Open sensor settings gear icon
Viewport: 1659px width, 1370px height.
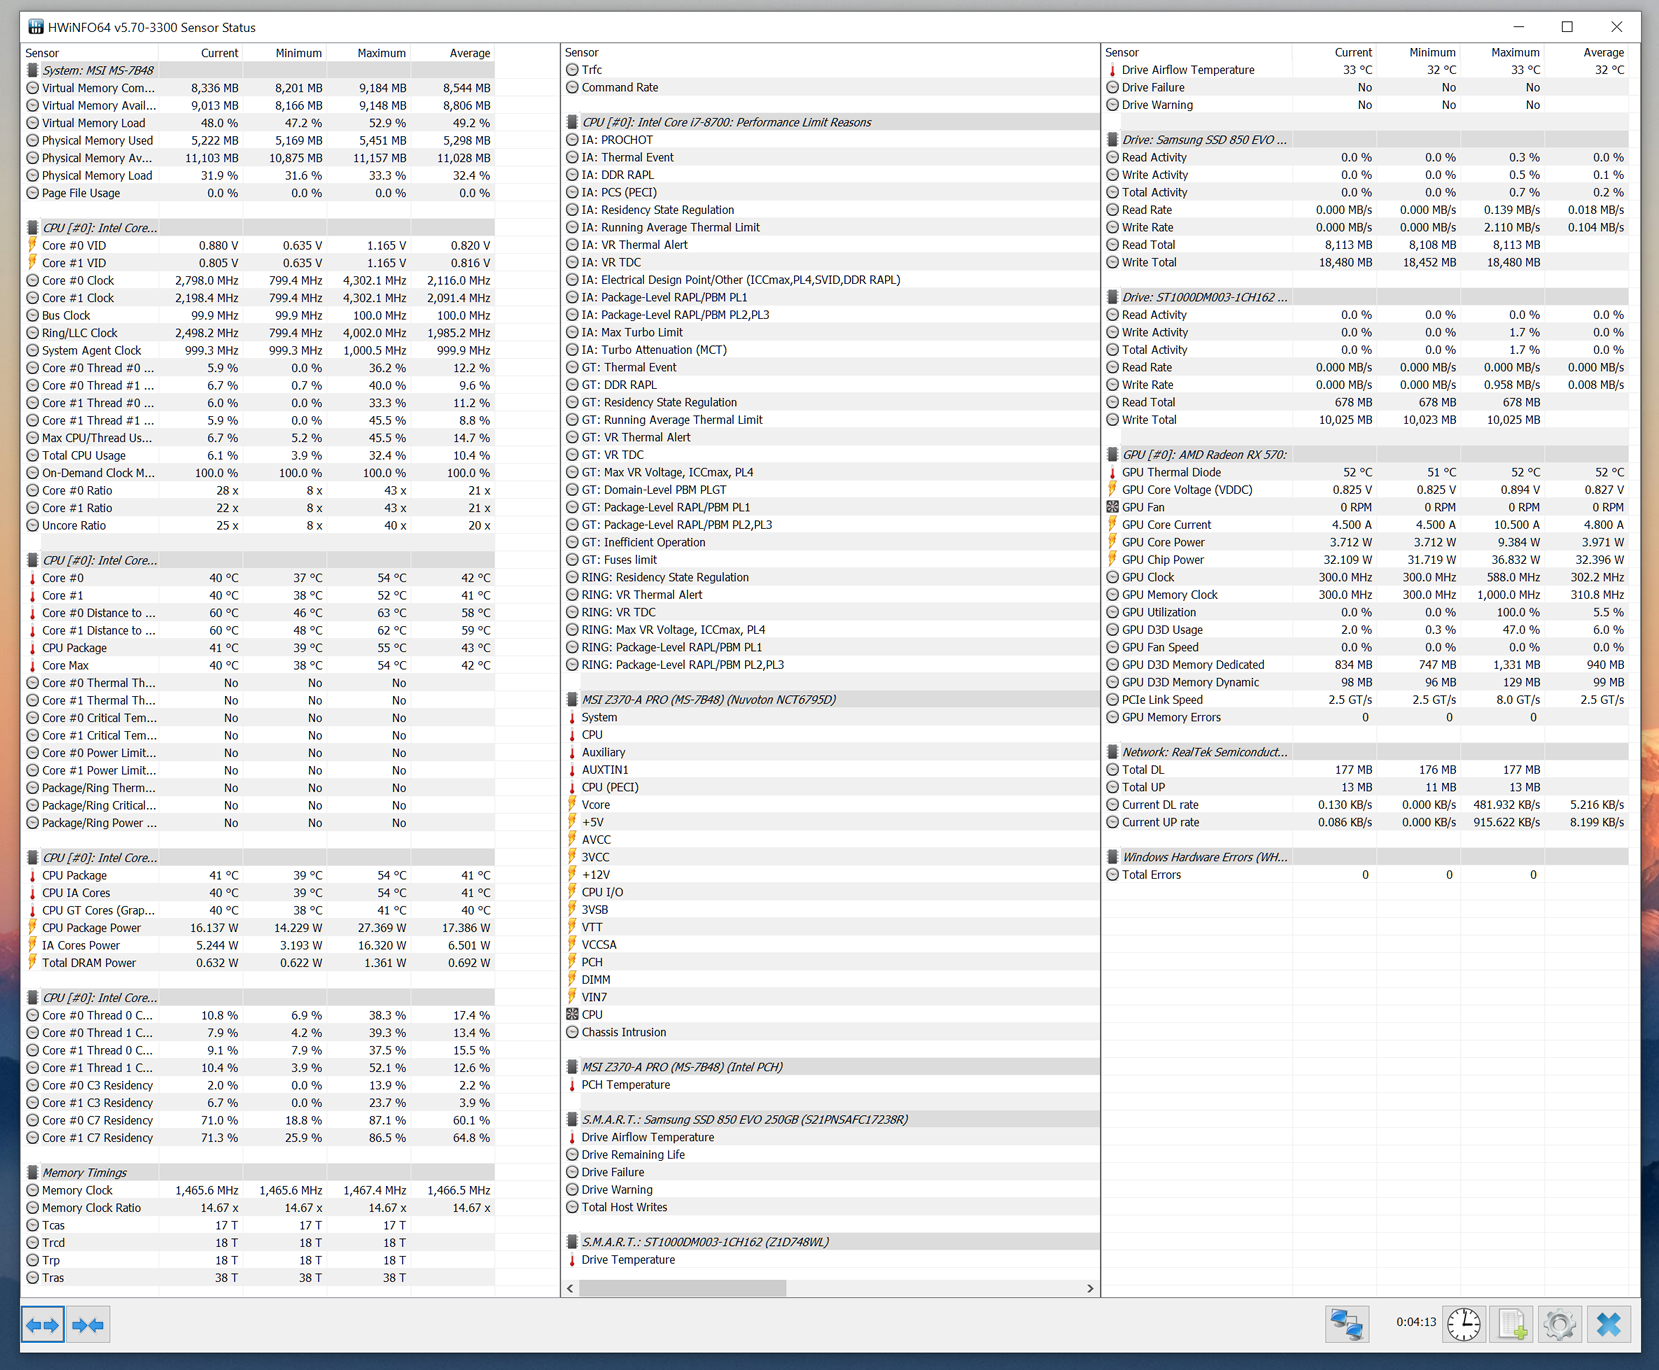(1559, 1324)
